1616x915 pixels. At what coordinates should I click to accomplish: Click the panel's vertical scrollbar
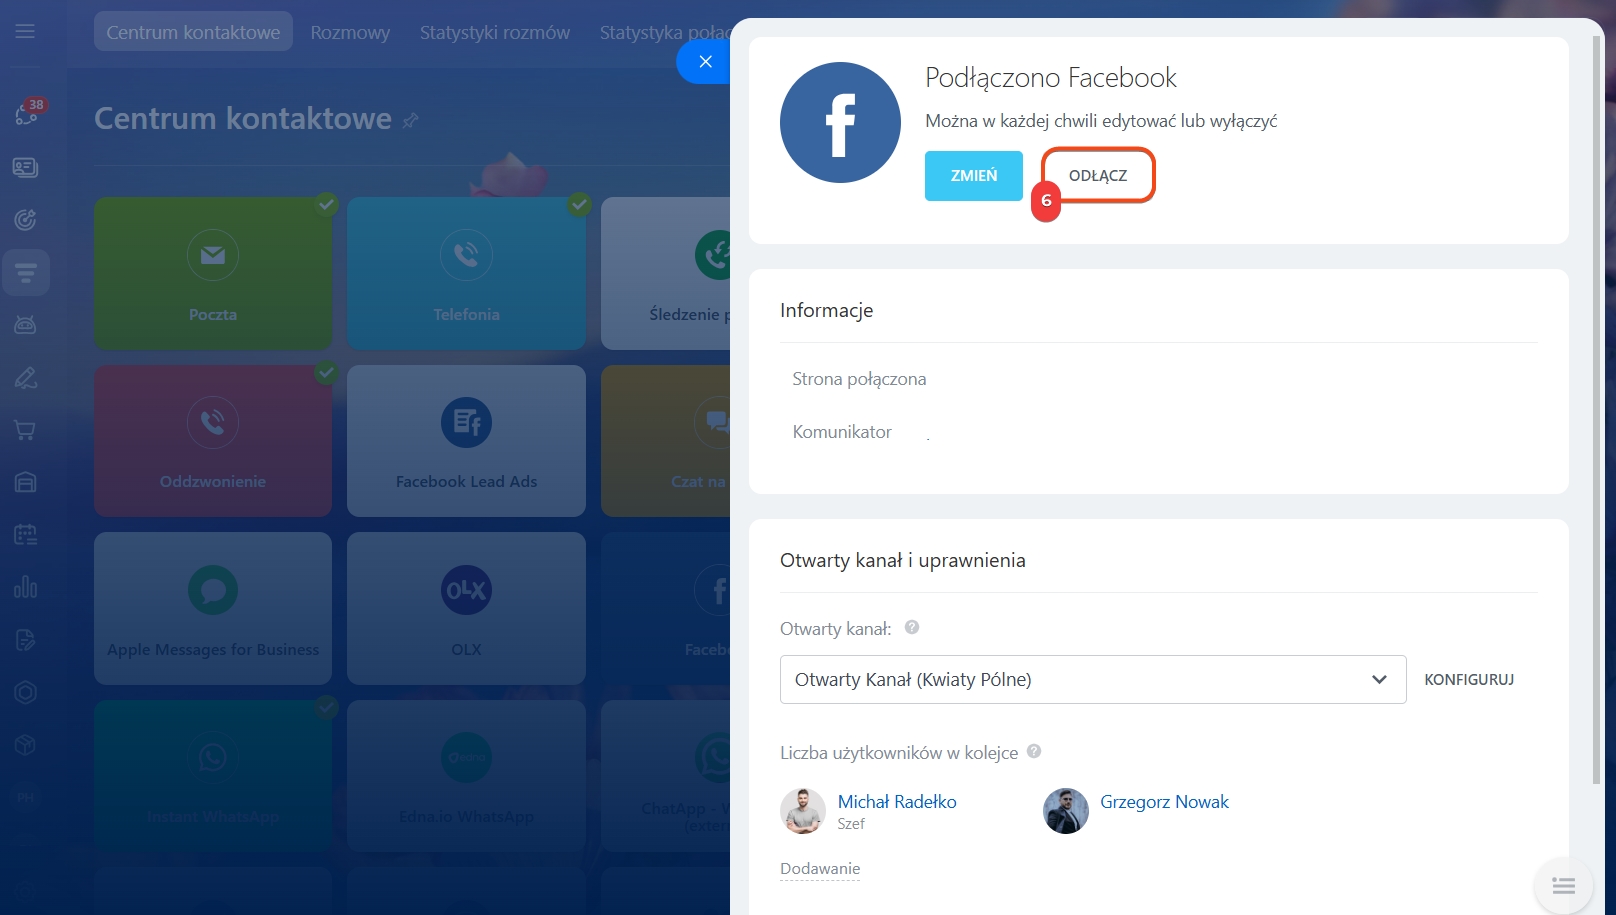[x=1597, y=410]
